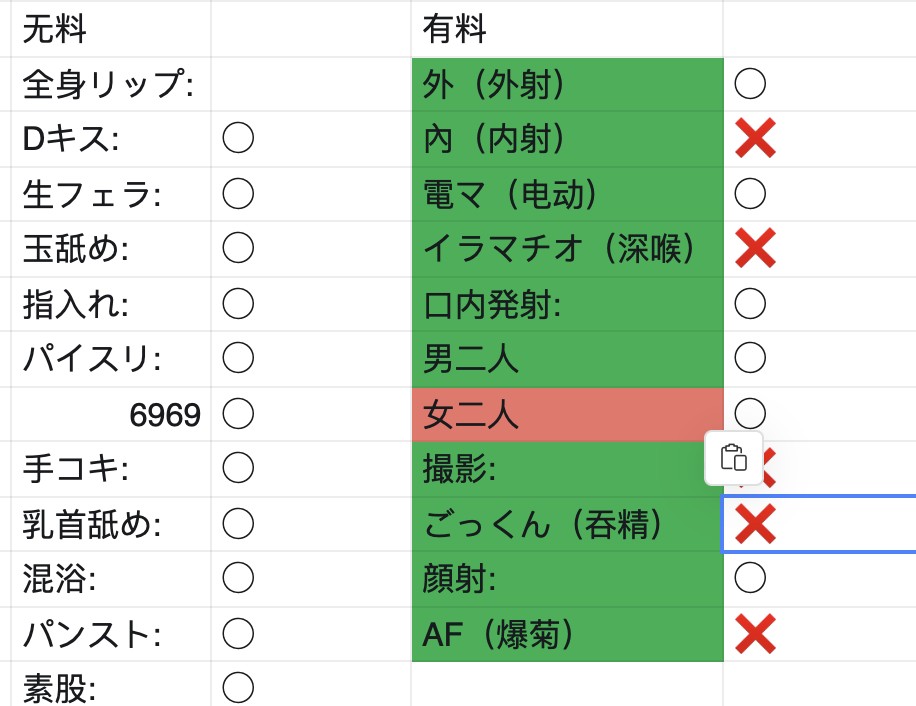Select the 有料 header cell

click(x=567, y=29)
